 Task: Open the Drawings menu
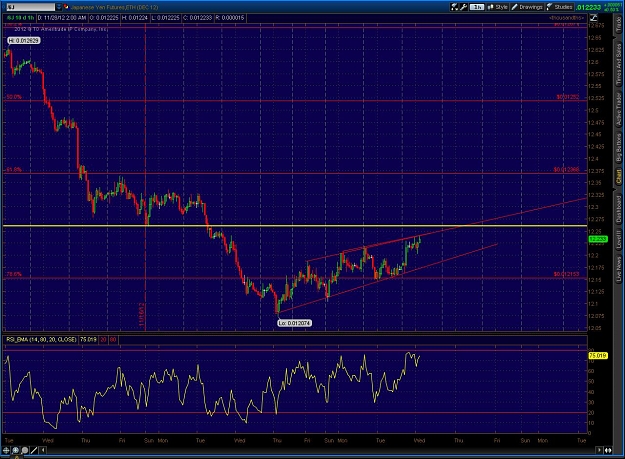[527, 7]
